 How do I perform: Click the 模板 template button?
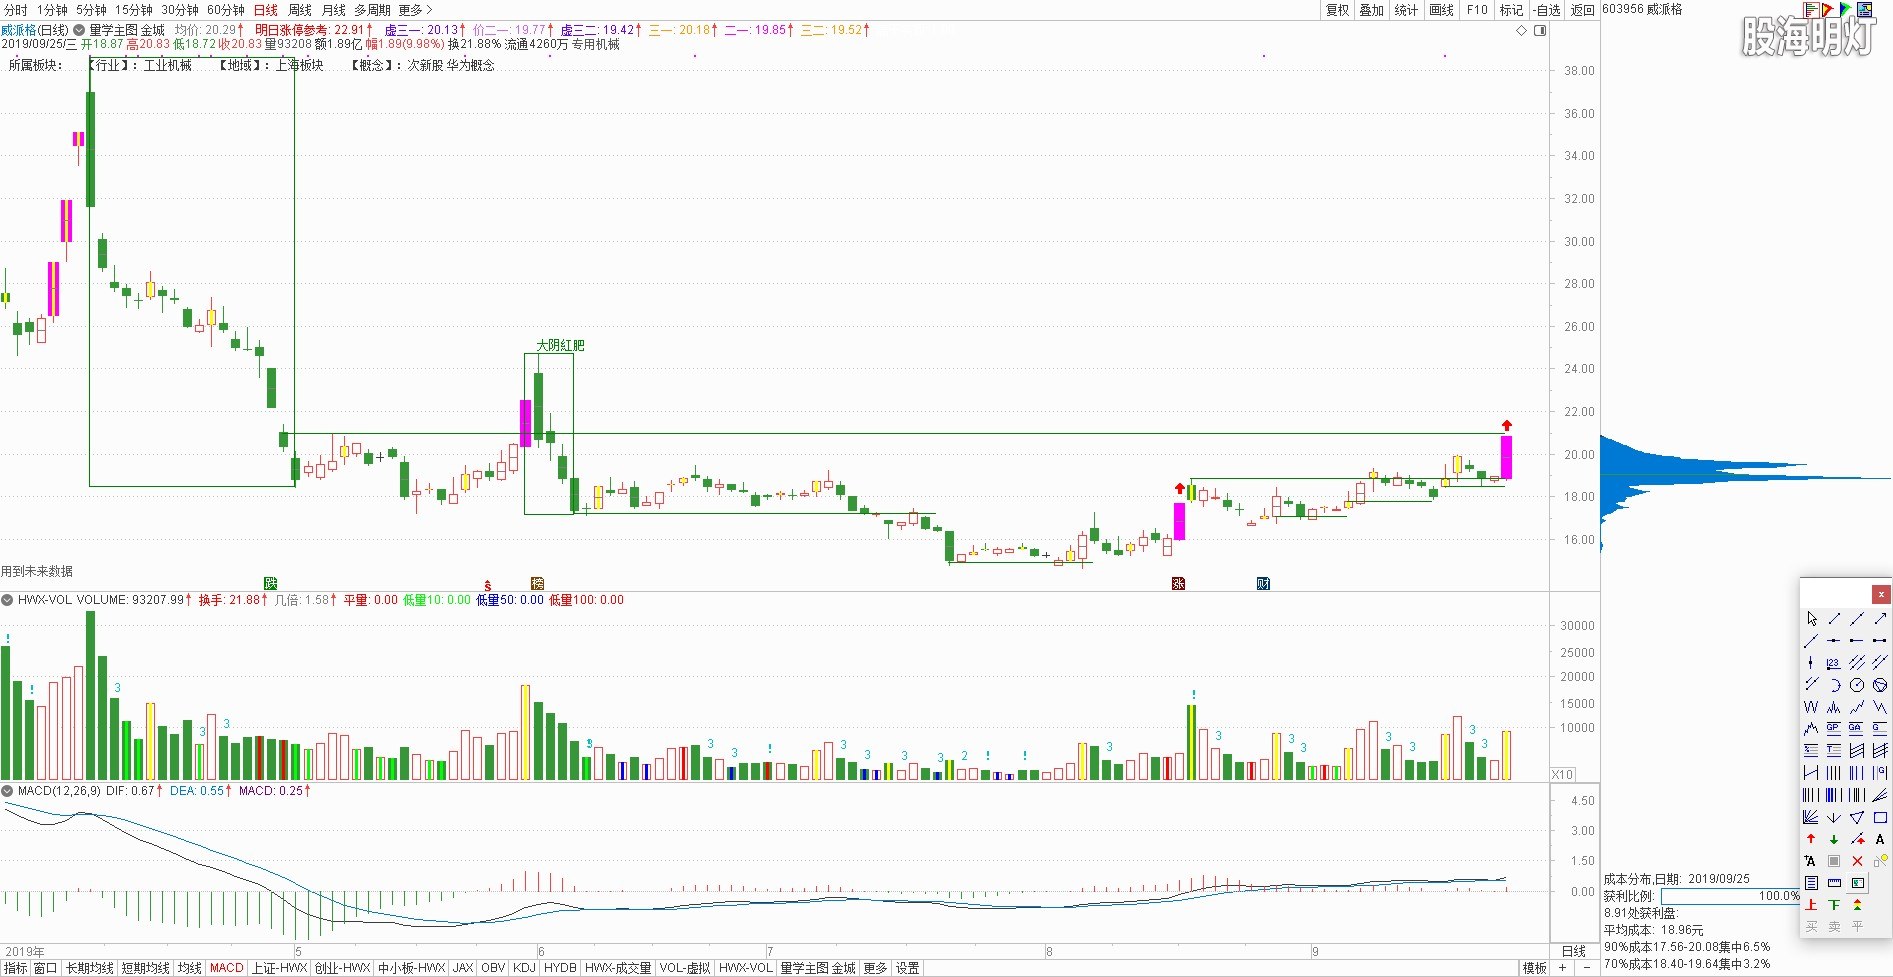[x=1535, y=968]
